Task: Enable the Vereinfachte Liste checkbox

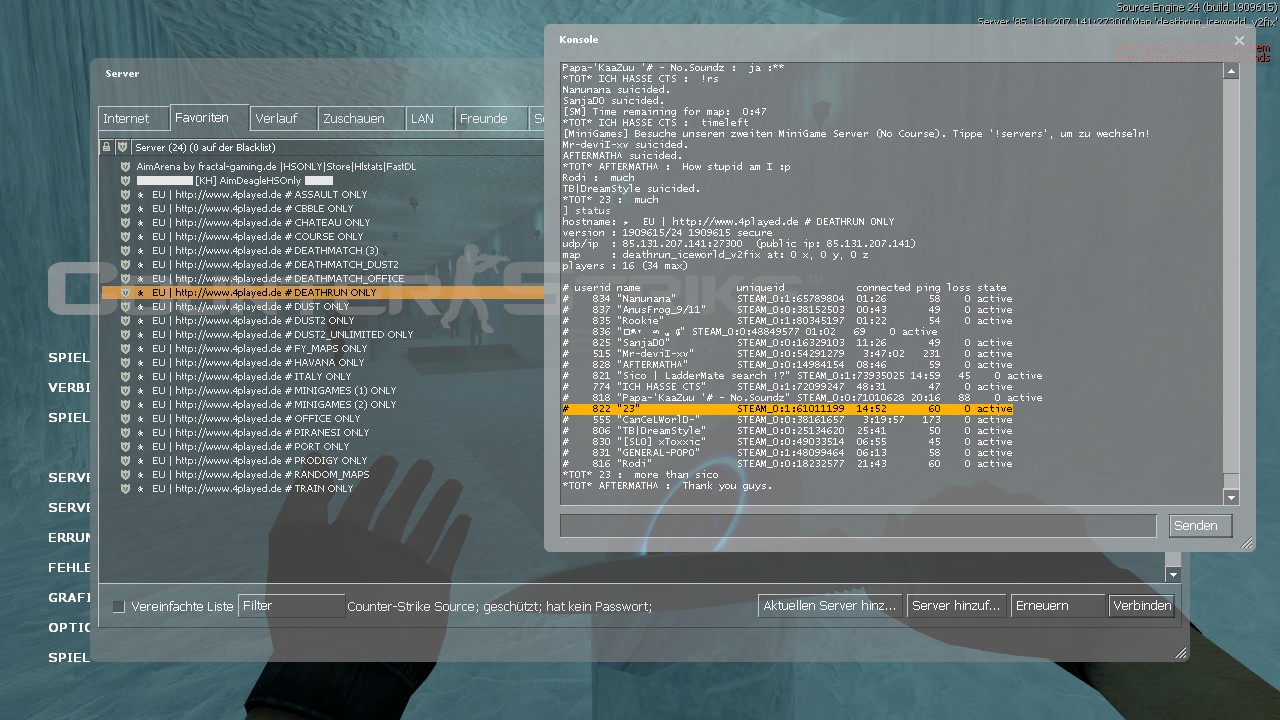Action: [x=119, y=606]
